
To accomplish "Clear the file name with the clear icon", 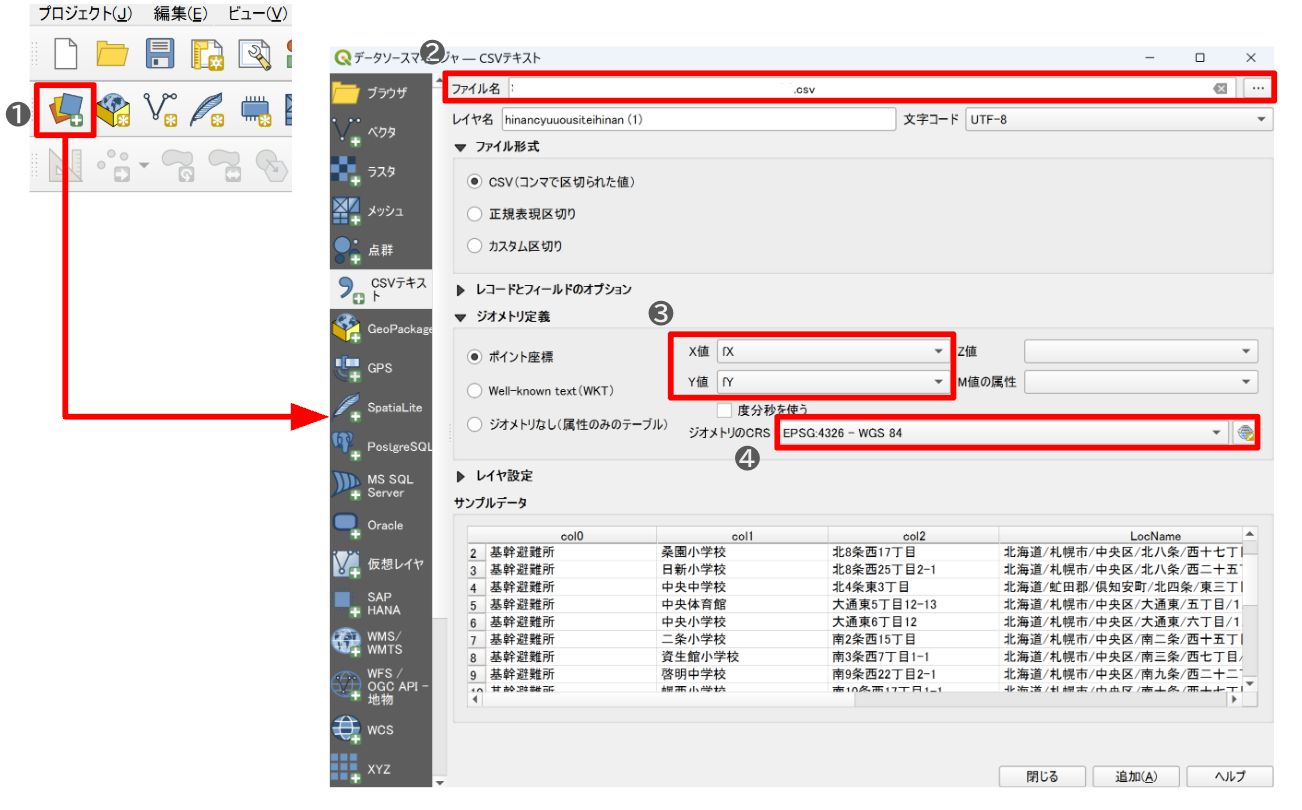I will pos(1220,88).
